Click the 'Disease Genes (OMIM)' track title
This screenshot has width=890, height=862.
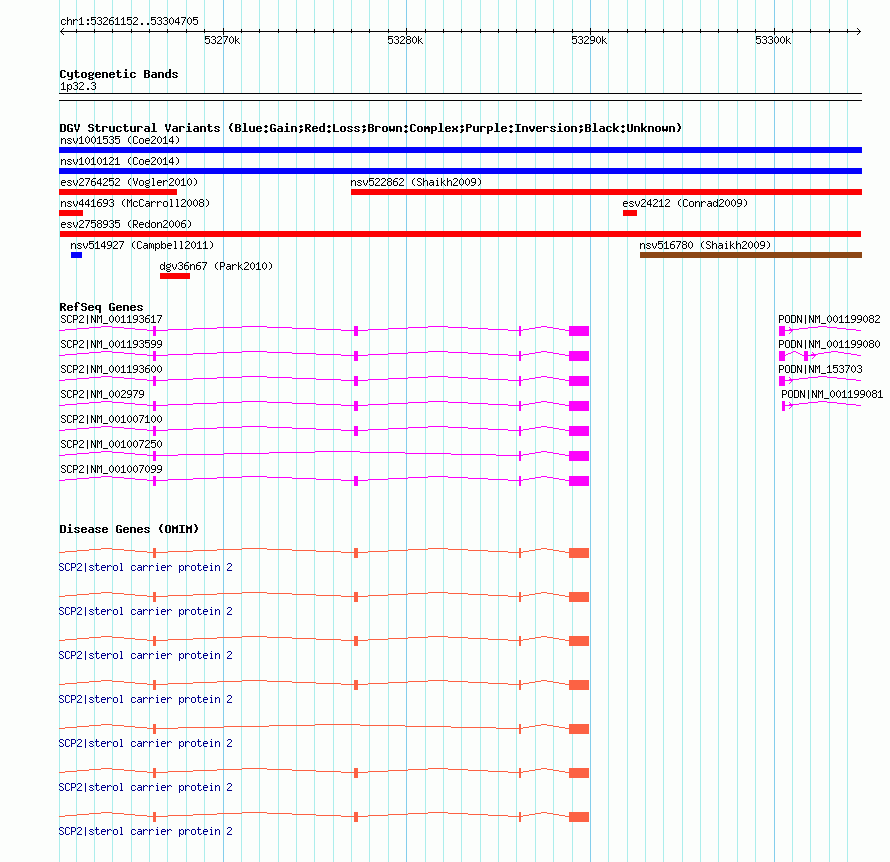click(129, 529)
